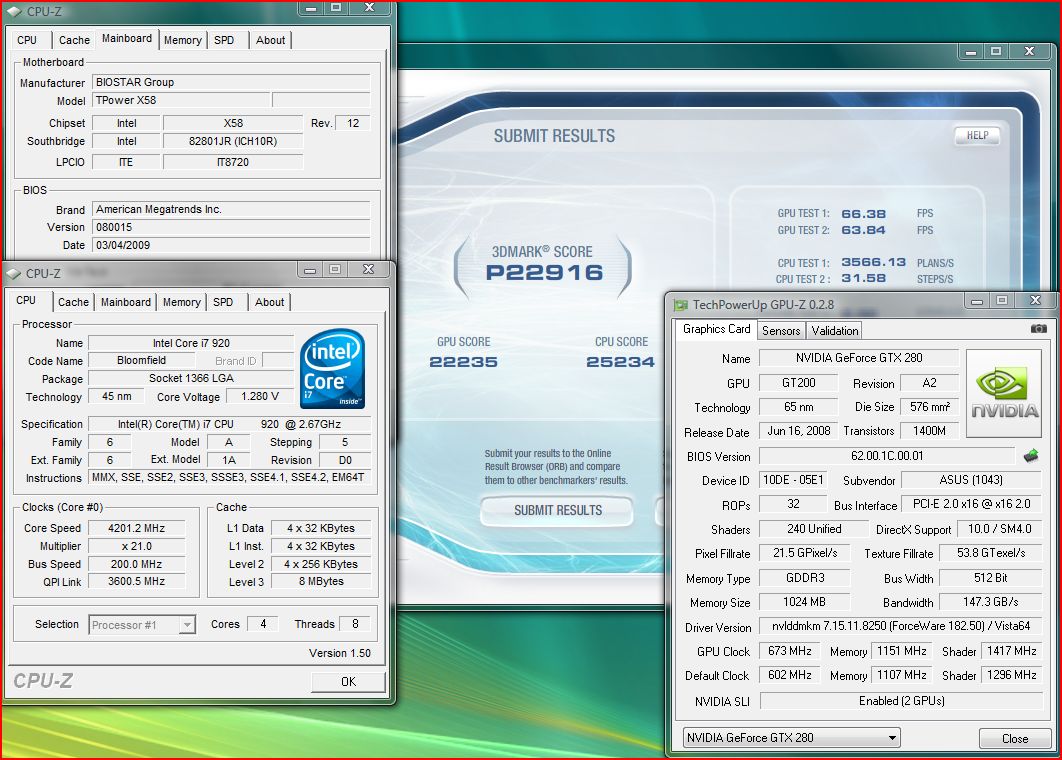
Task: Switch to the Sensors tab in GPU-Z
Action: [781, 331]
